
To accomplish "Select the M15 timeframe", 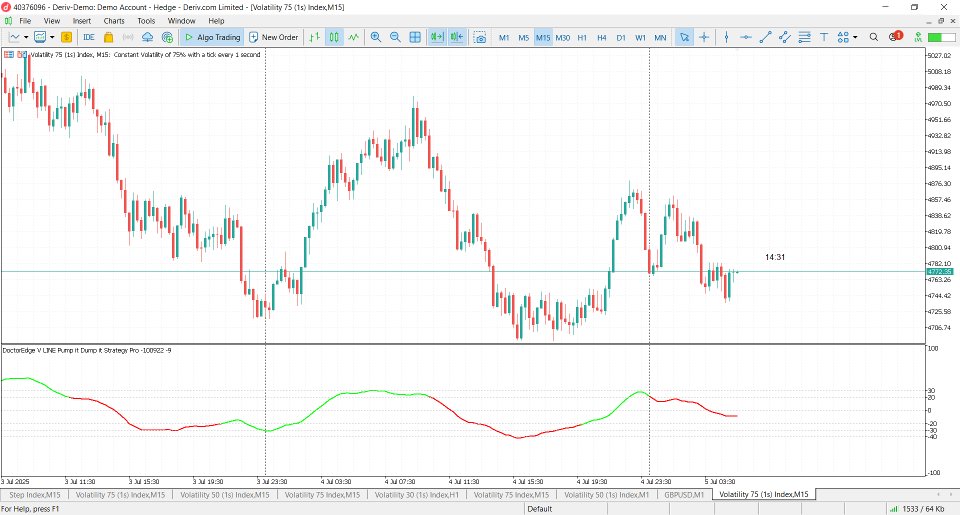I will (x=543, y=37).
